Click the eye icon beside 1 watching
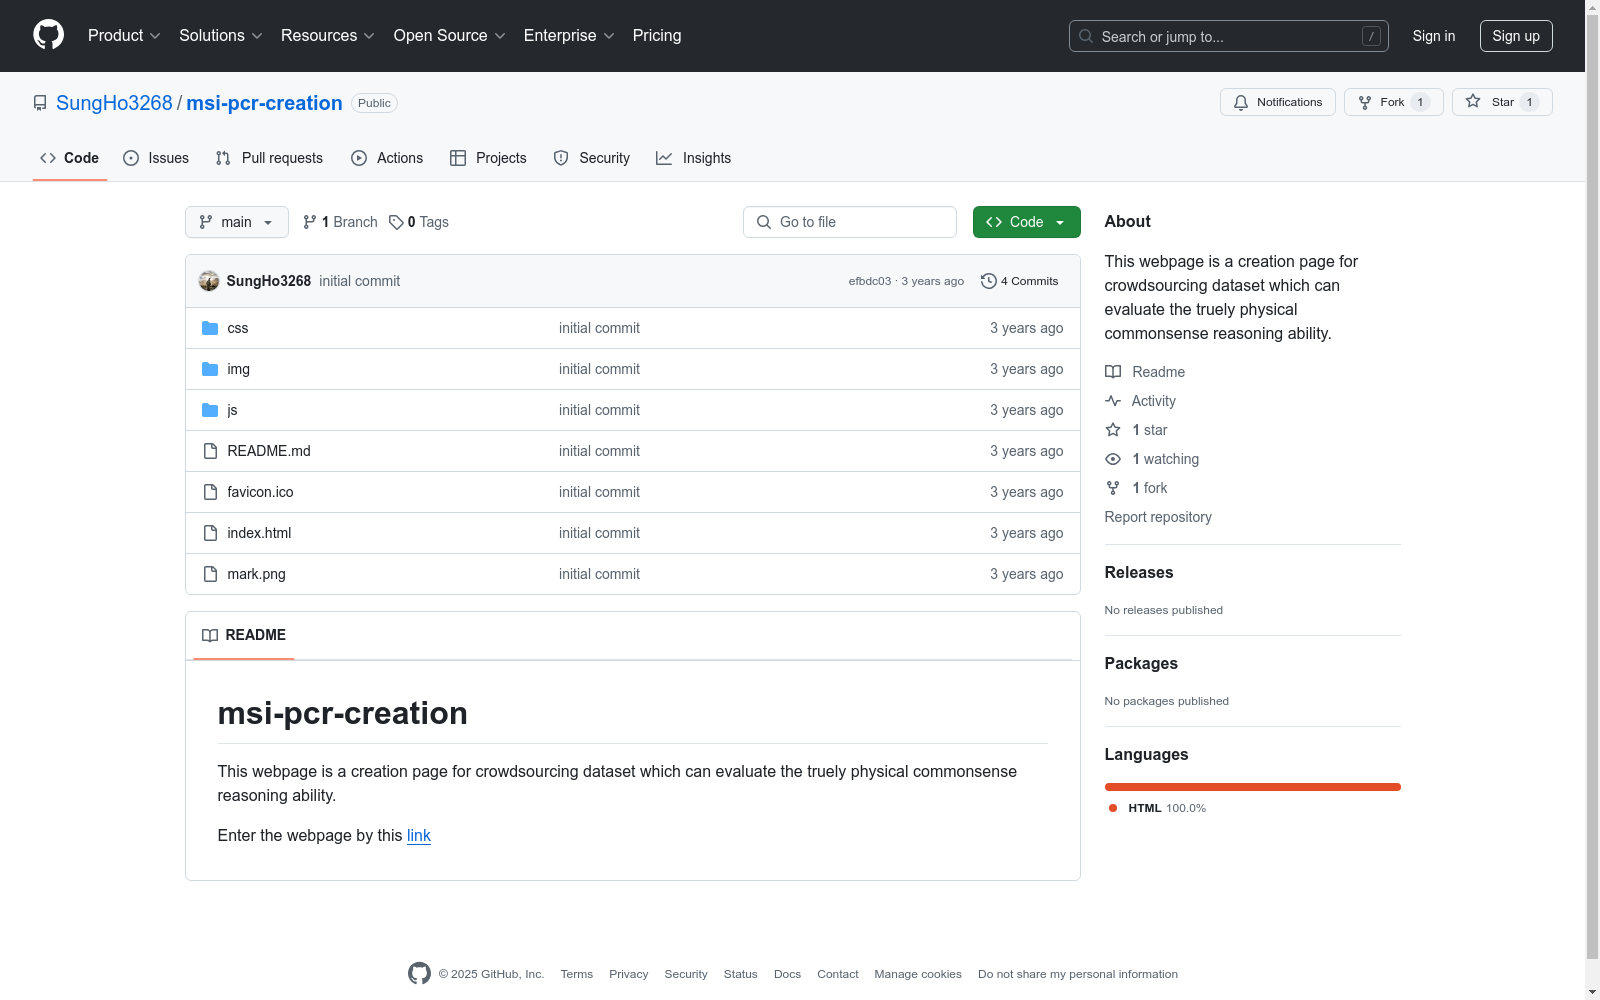Image resolution: width=1600 pixels, height=1000 pixels. click(1113, 459)
